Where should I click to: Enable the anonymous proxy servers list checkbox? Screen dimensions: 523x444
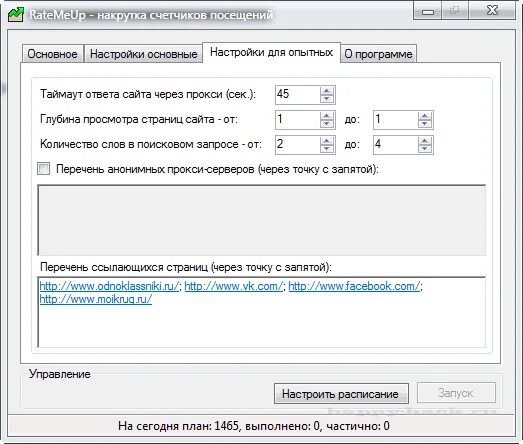(x=44, y=168)
